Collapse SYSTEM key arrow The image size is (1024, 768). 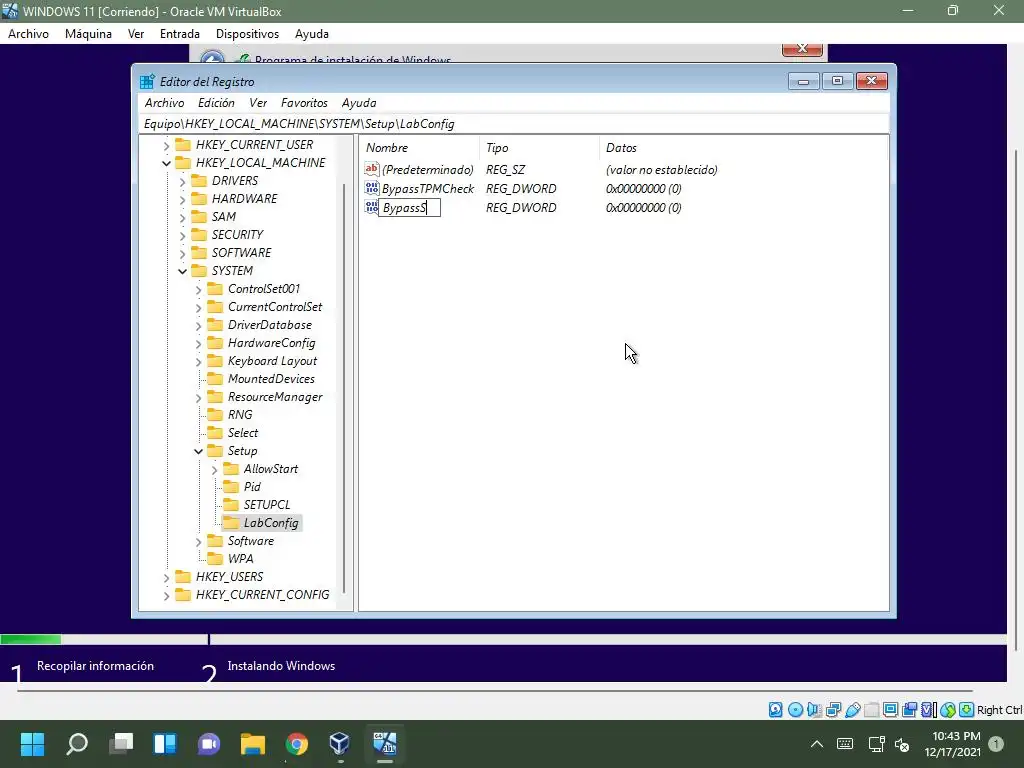tap(182, 271)
